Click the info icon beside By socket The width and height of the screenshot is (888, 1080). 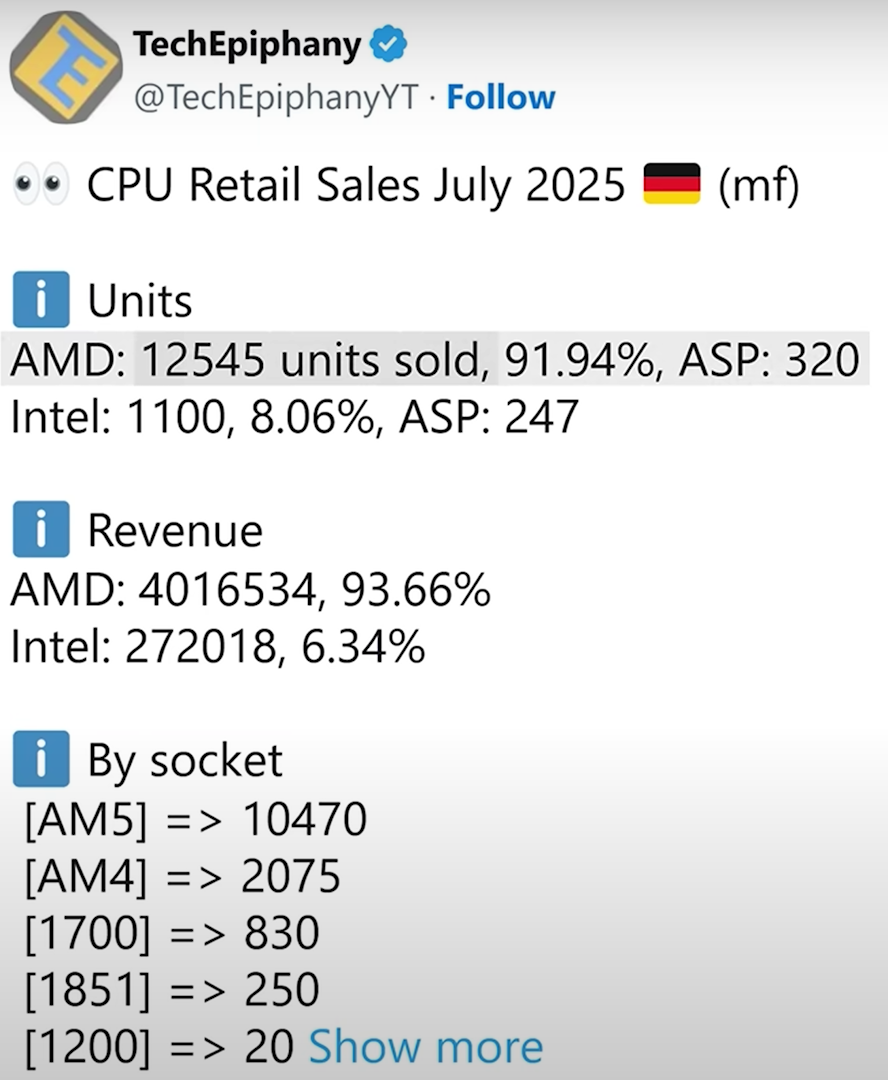pos(41,759)
